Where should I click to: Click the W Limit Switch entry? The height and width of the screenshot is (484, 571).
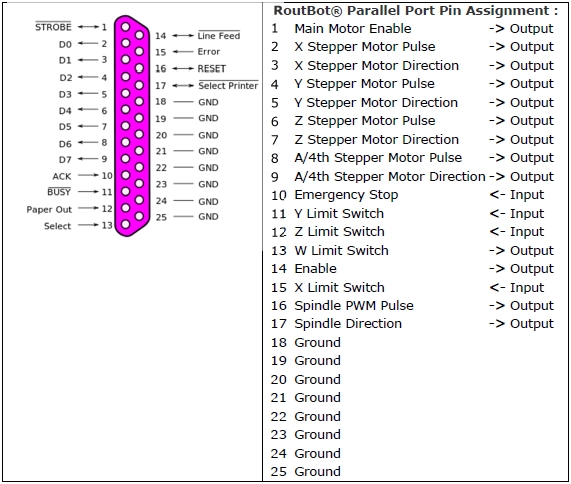342,251
